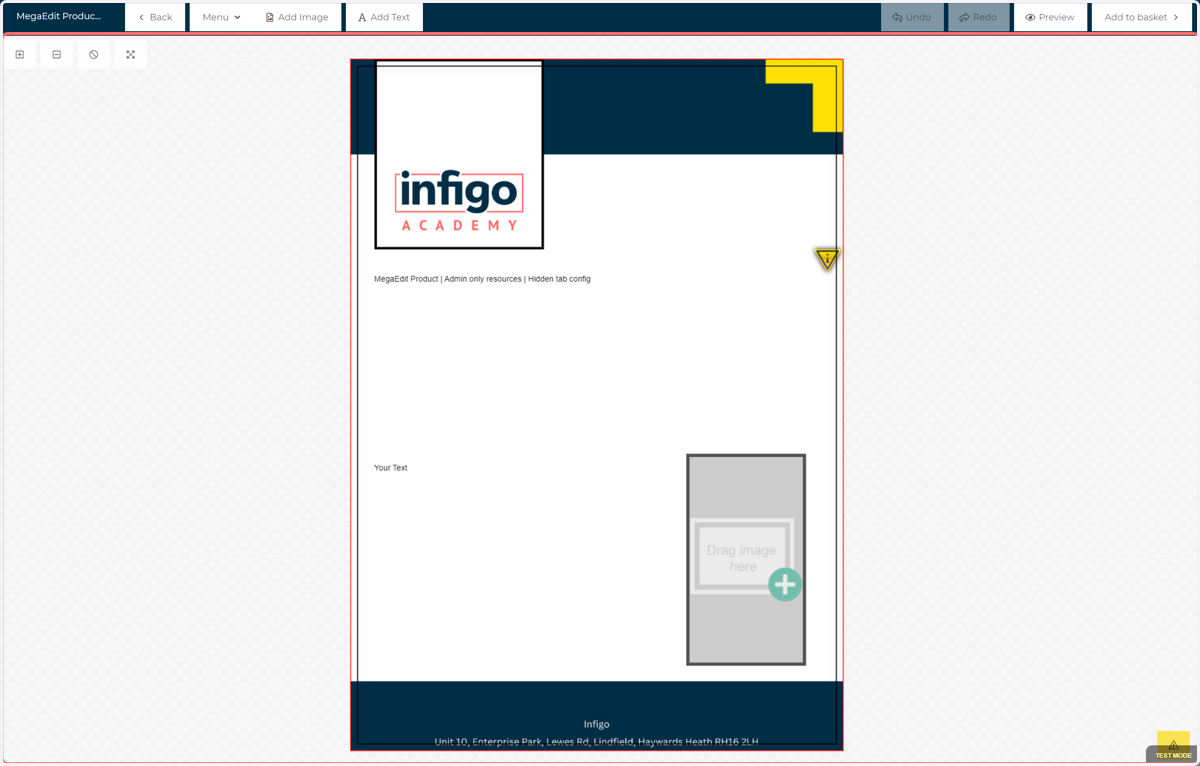The image size is (1200, 766).
Task: Open the Menu dropdown
Action: pos(221,17)
